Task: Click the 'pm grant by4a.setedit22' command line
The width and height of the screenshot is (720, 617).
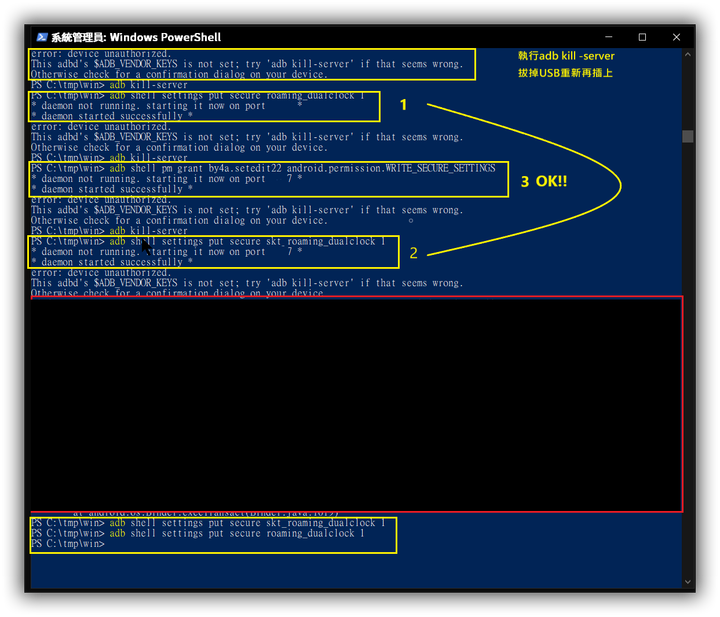Action: [x=263, y=168]
